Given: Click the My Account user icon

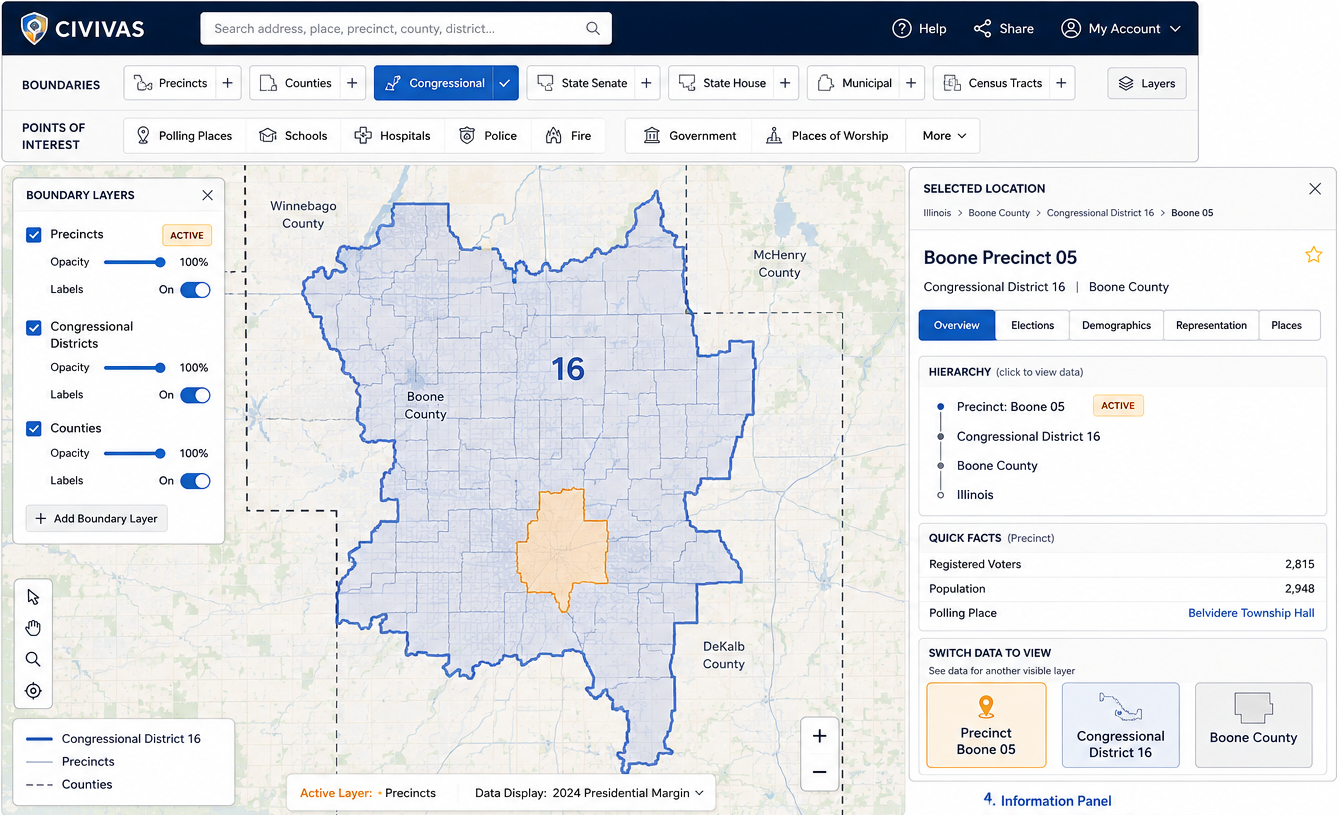Looking at the screenshot, I should [x=1071, y=29].
